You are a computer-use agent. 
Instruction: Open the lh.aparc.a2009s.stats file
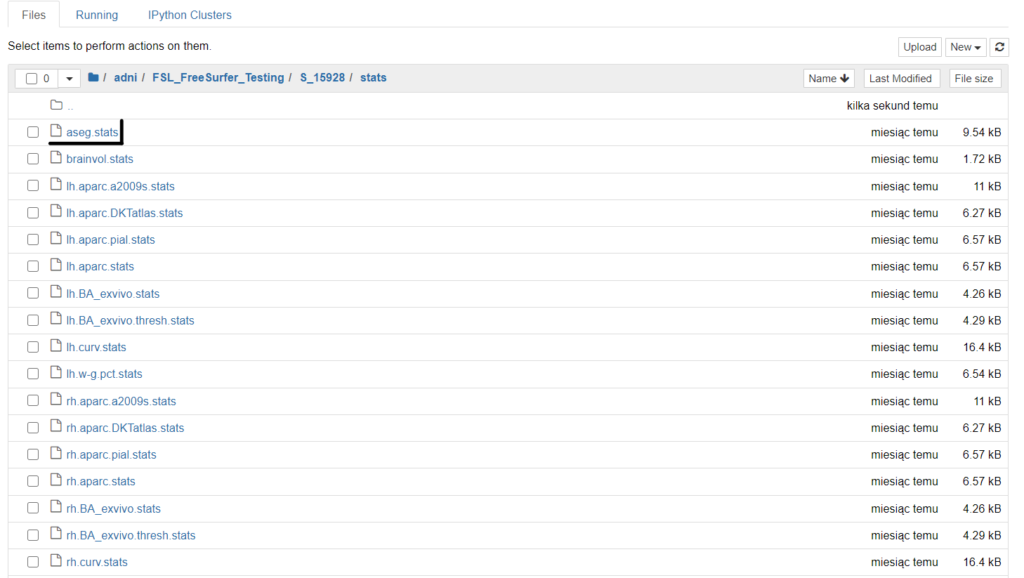[120, 186]
